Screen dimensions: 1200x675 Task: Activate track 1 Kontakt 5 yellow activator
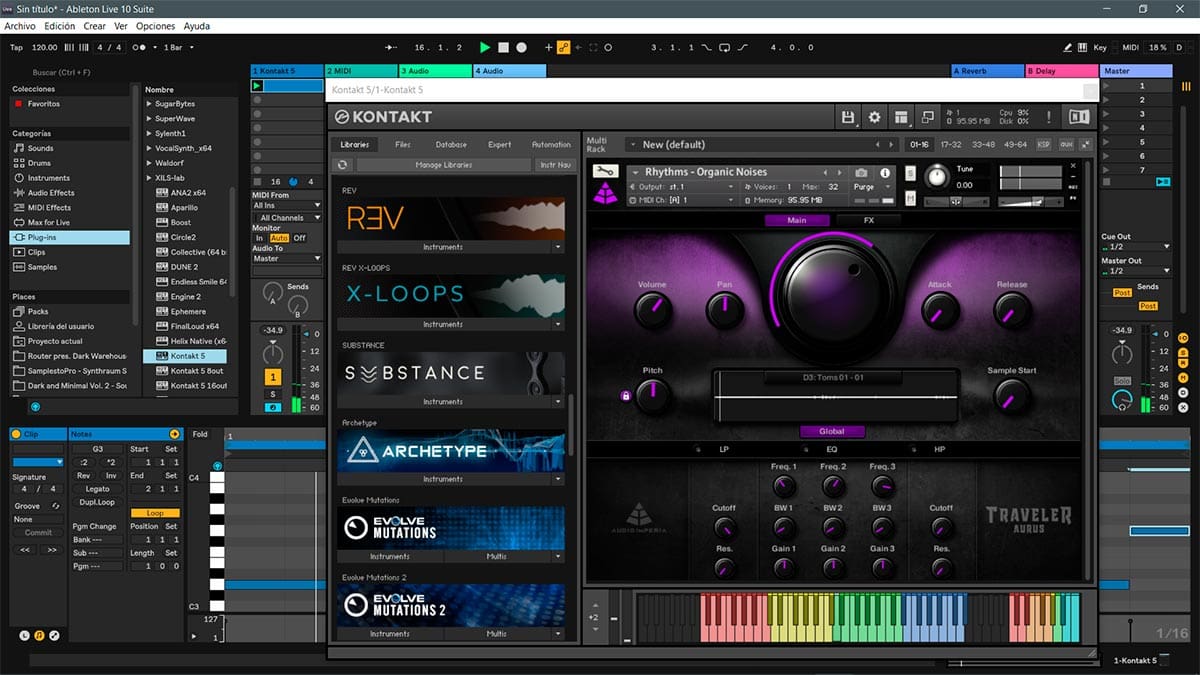coord(272,377)
